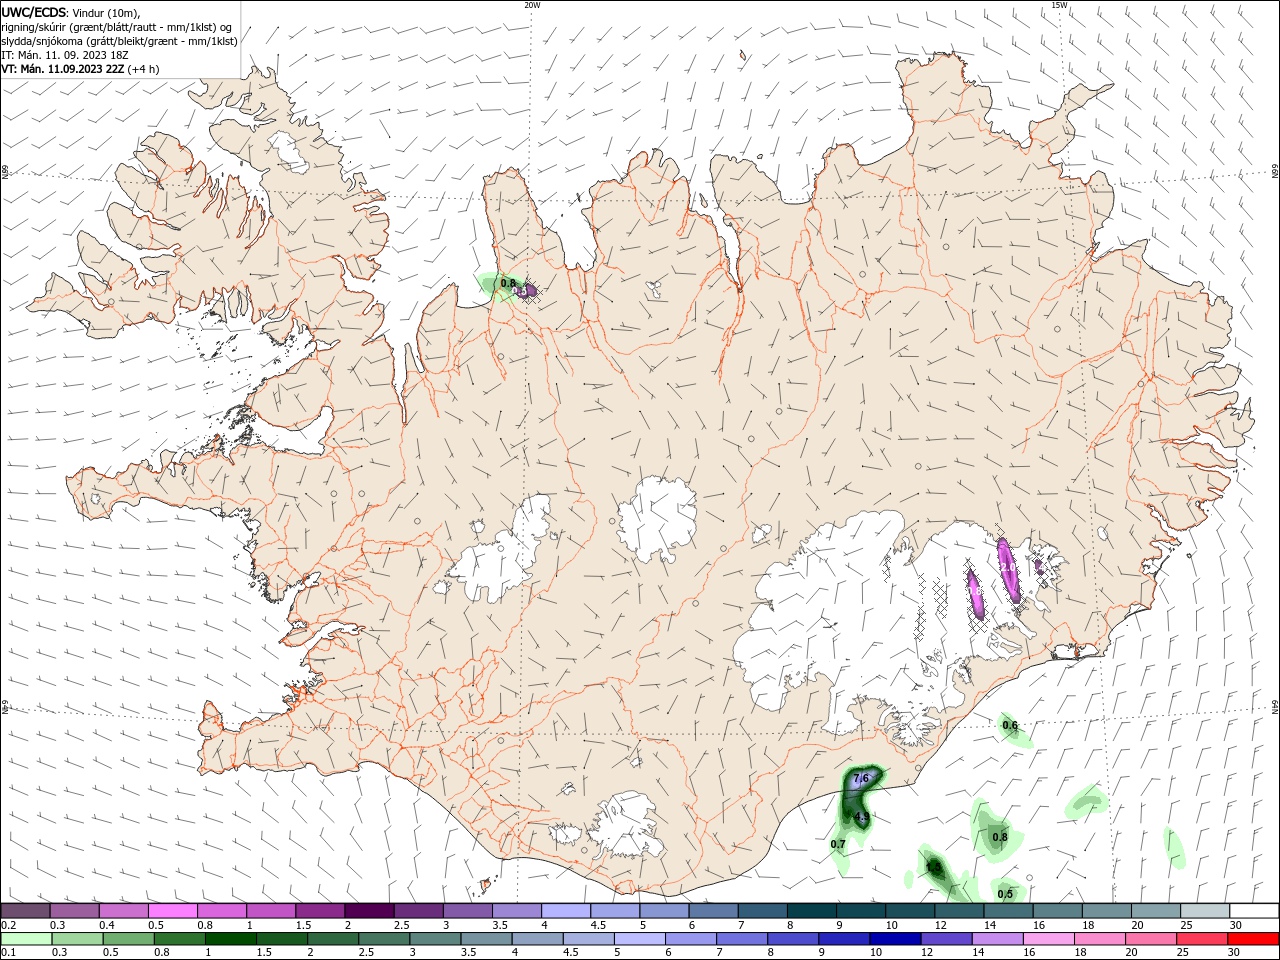Pick the light green 0.3 swatch, lower scale
The image size is (1280, 960).
tap(77, 939)
